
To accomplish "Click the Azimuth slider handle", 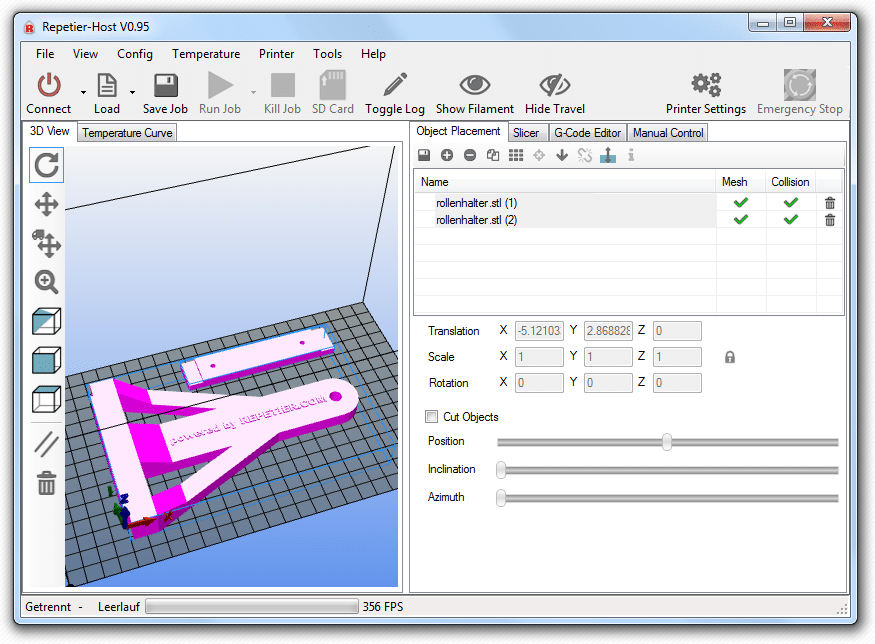I will tap(501, 497).
